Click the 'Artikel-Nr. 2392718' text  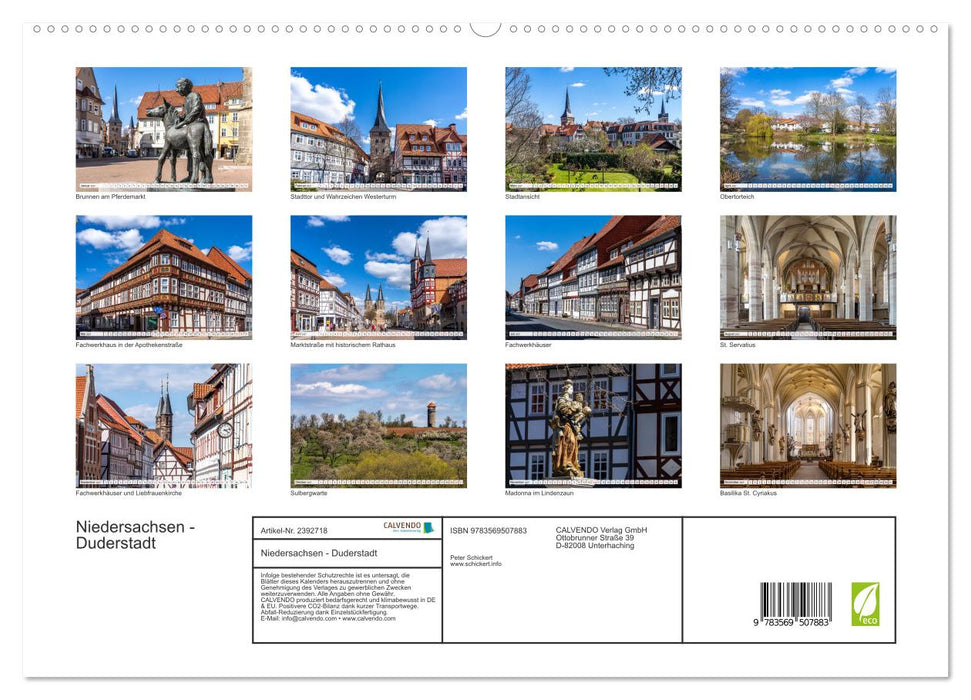pos(294,531)
